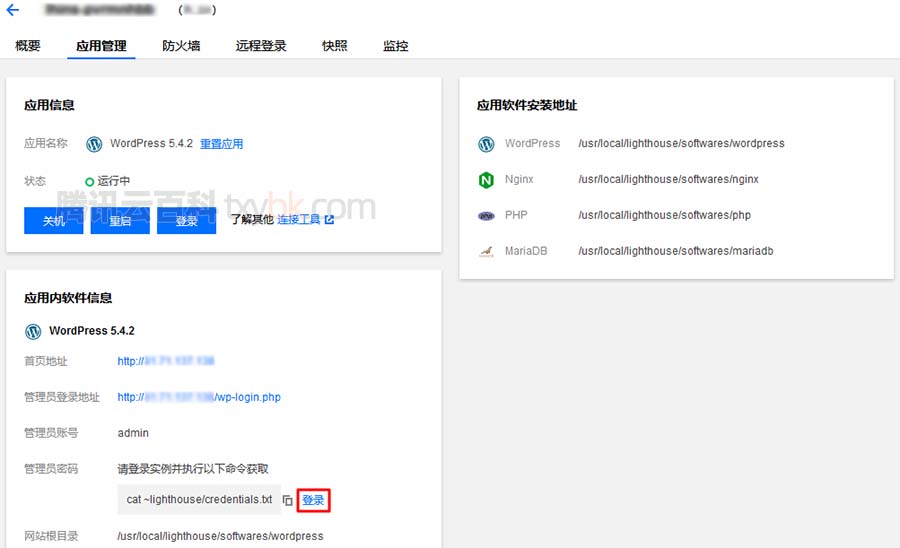This screenshot has width=900, height=548.
Task: Click WordPress icon in 应用内软件信息 section
Action: pyautogui.click(x=33, y=331)
